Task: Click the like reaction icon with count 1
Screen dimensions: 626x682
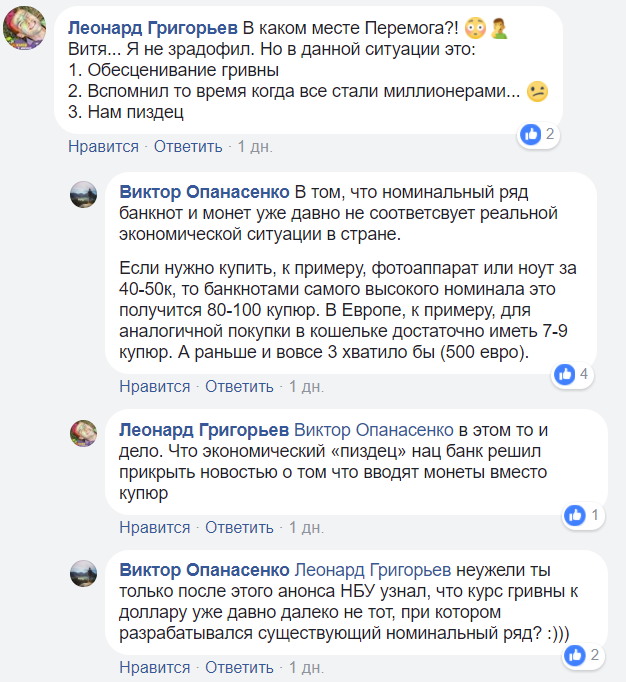Action: (575, 515)
